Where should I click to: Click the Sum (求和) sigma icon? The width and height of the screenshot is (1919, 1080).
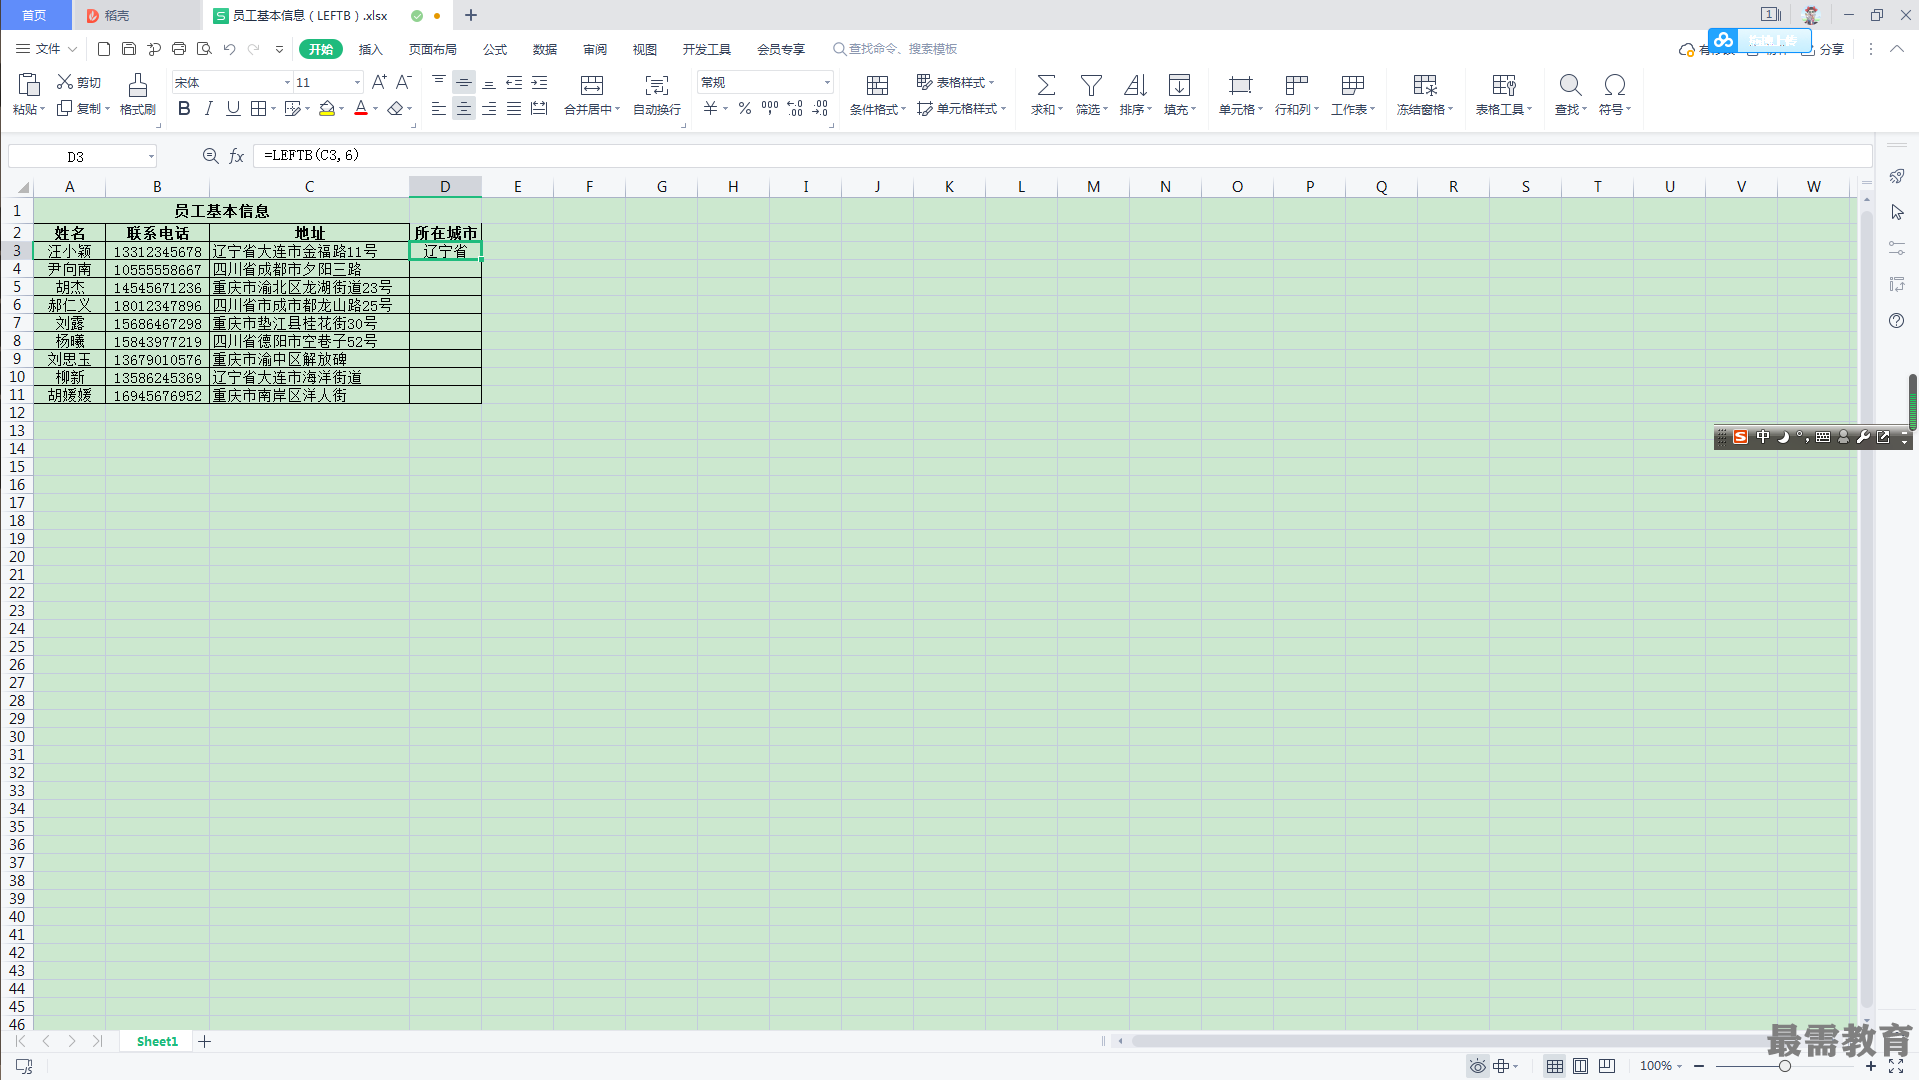[x=1046, y=85]
